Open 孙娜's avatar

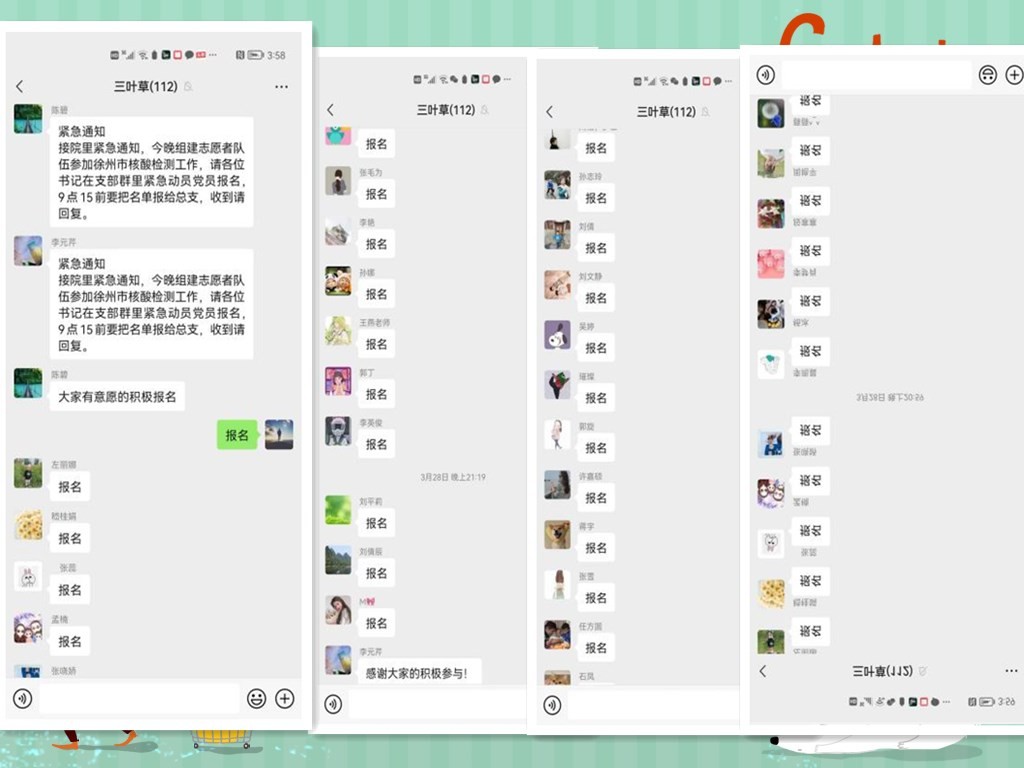[338, 281]
